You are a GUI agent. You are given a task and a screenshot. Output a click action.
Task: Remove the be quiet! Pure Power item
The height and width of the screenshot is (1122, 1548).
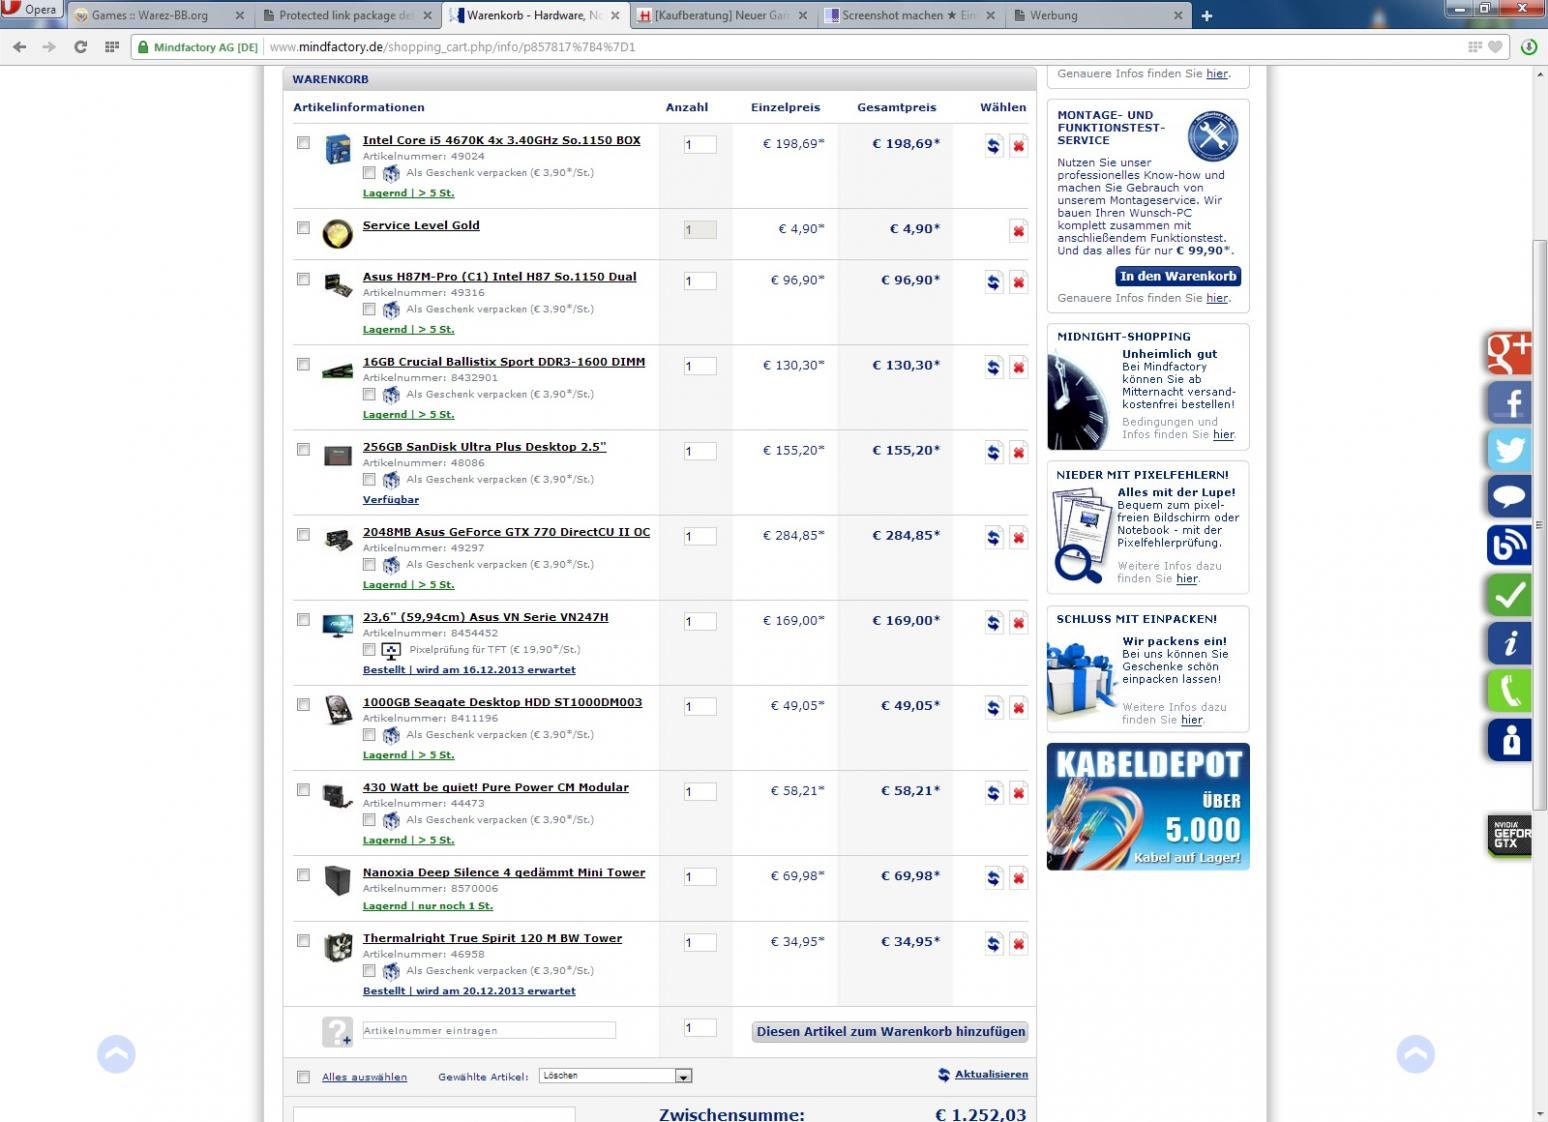[1018, 793]
